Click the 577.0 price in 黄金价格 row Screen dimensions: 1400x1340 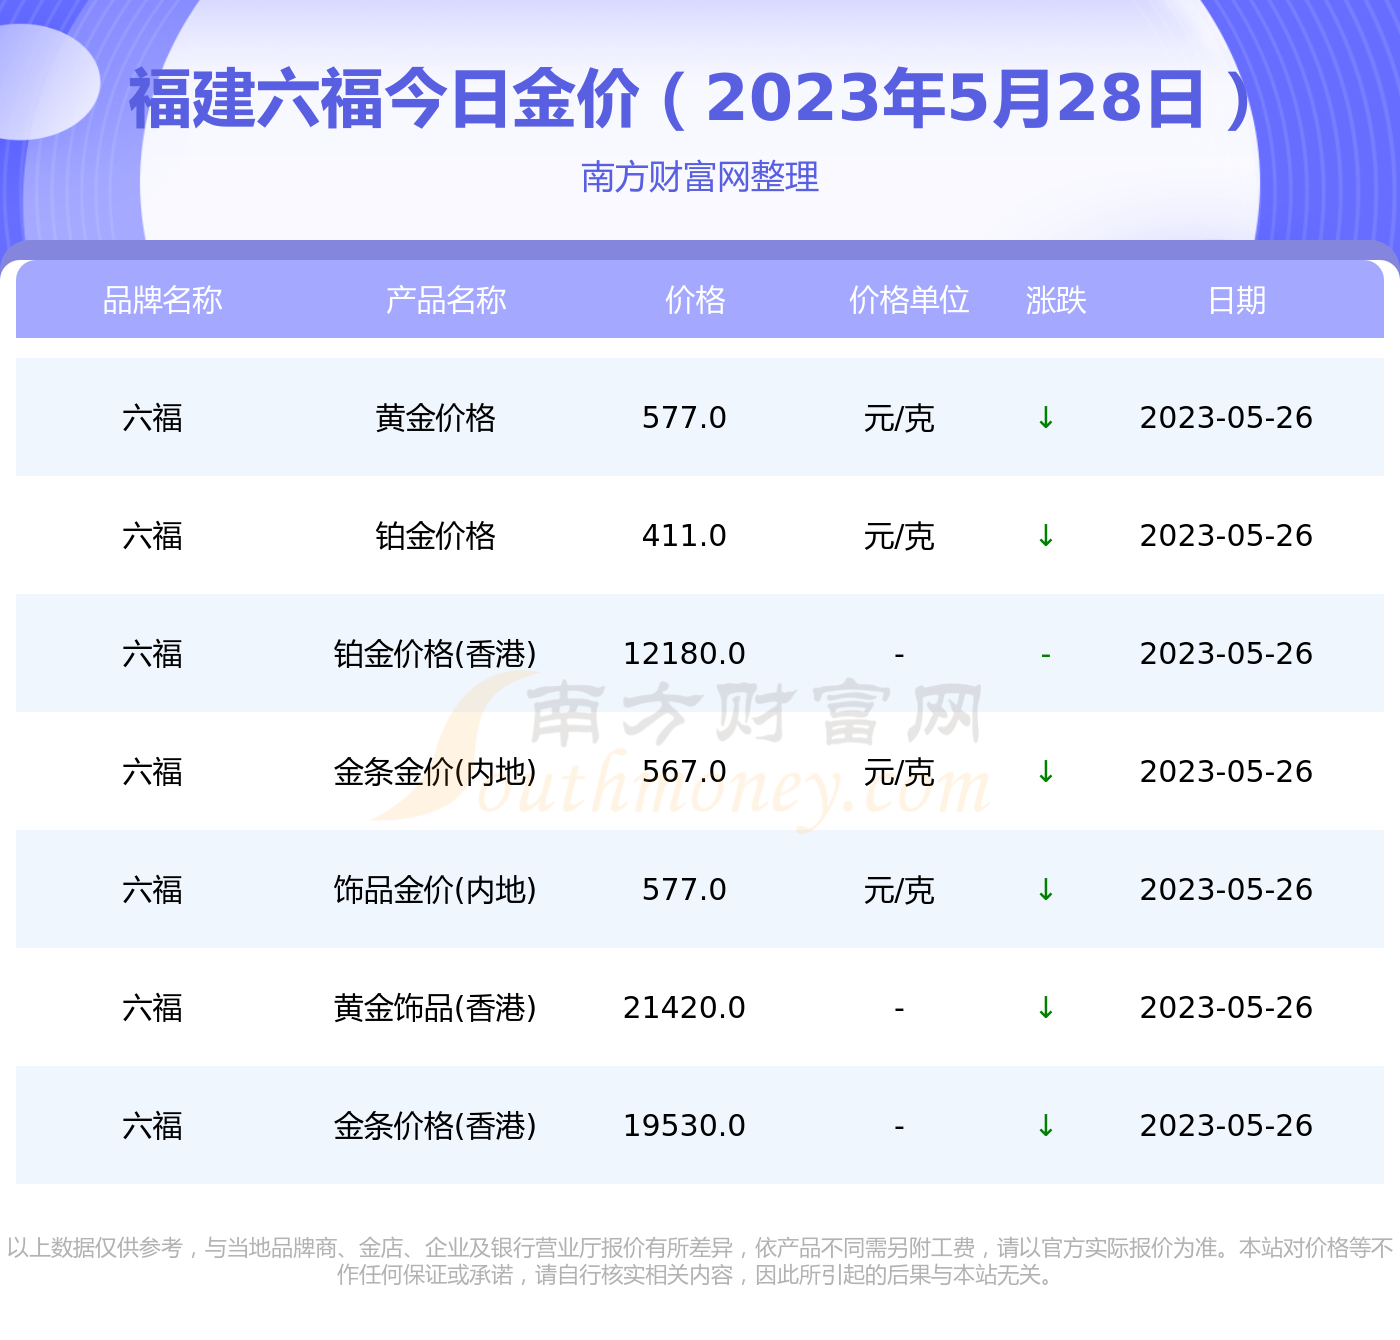click(684, 418)
